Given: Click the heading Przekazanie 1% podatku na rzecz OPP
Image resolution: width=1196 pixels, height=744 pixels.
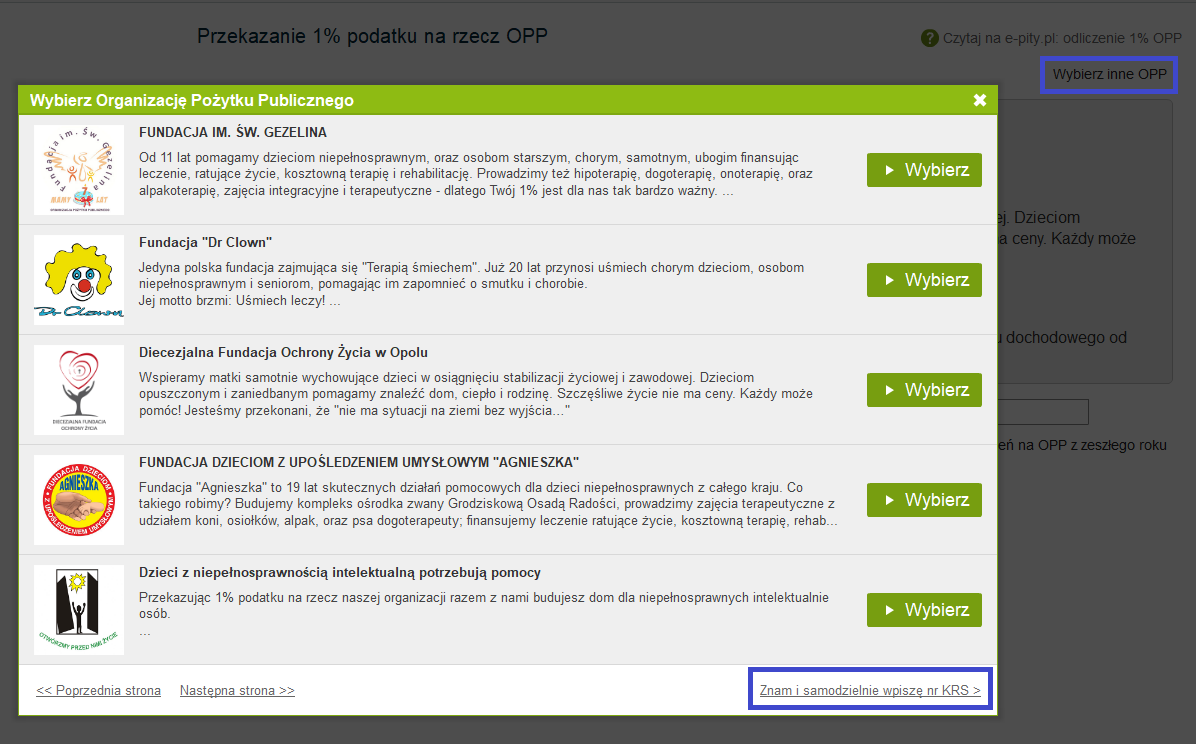Looking at the screenshot, I should coord(372,36).
